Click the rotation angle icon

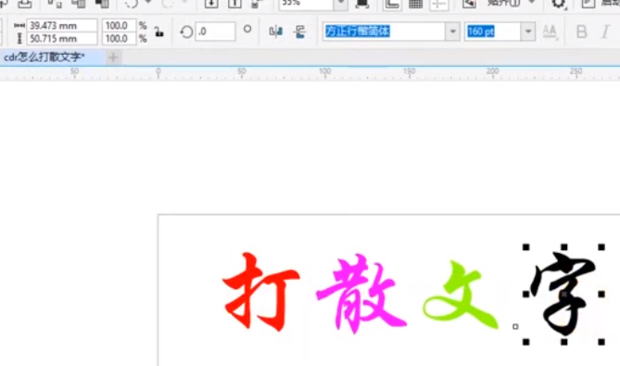pos(186,32)
